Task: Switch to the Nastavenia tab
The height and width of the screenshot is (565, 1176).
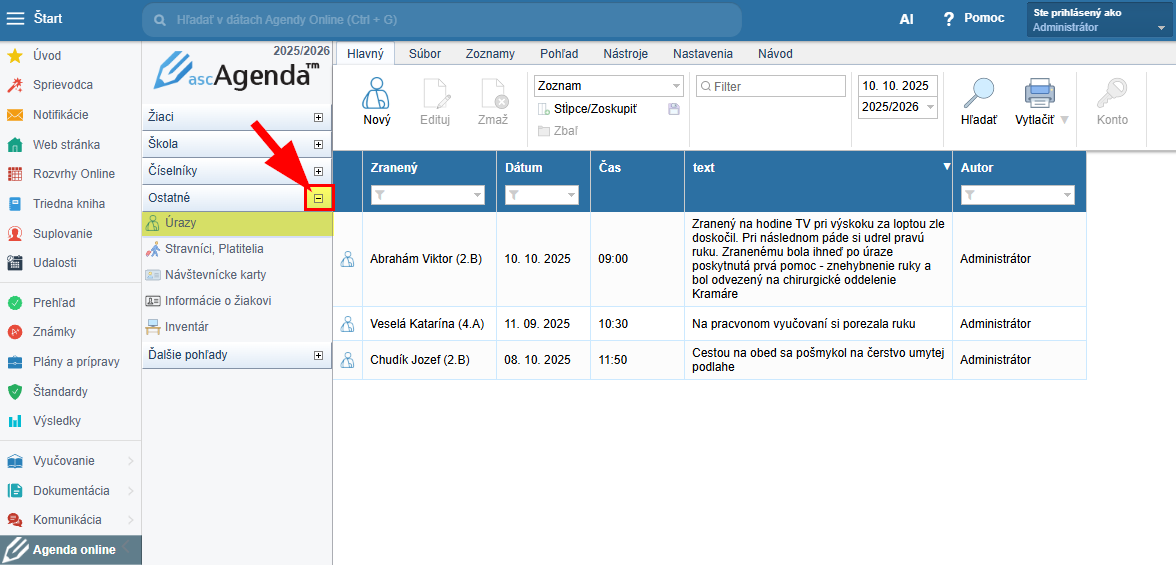Action: (702, 54)
